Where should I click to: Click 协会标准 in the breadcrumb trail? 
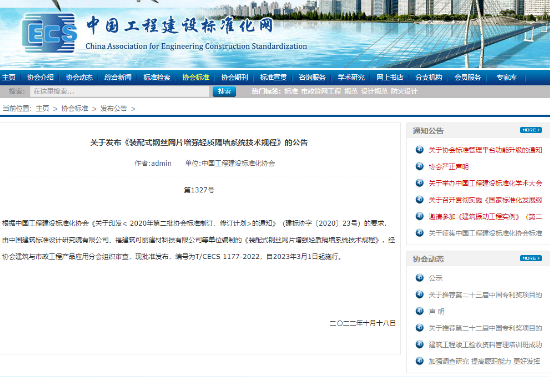coord(75,108)
